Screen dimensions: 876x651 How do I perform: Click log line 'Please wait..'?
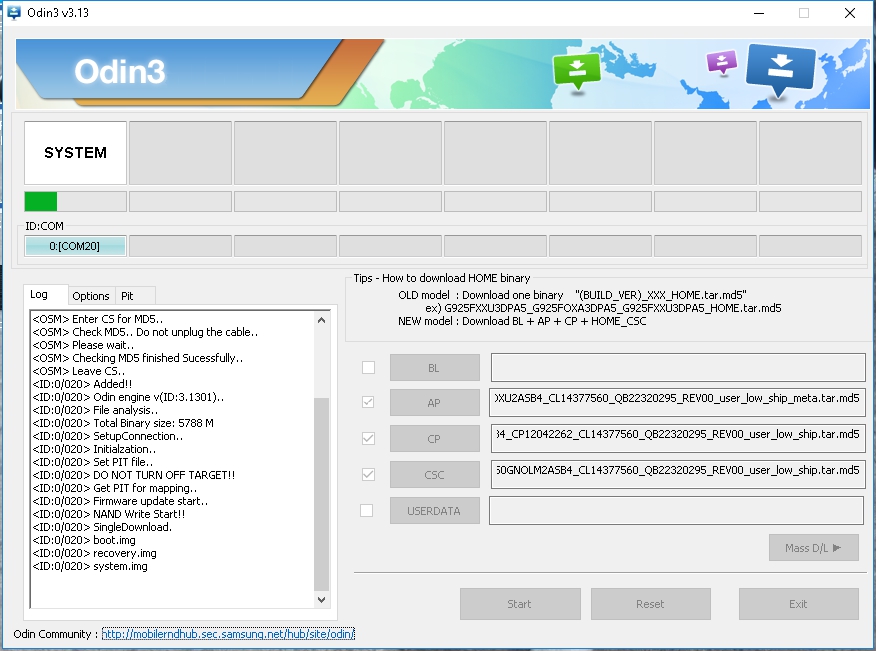(83, 345)
